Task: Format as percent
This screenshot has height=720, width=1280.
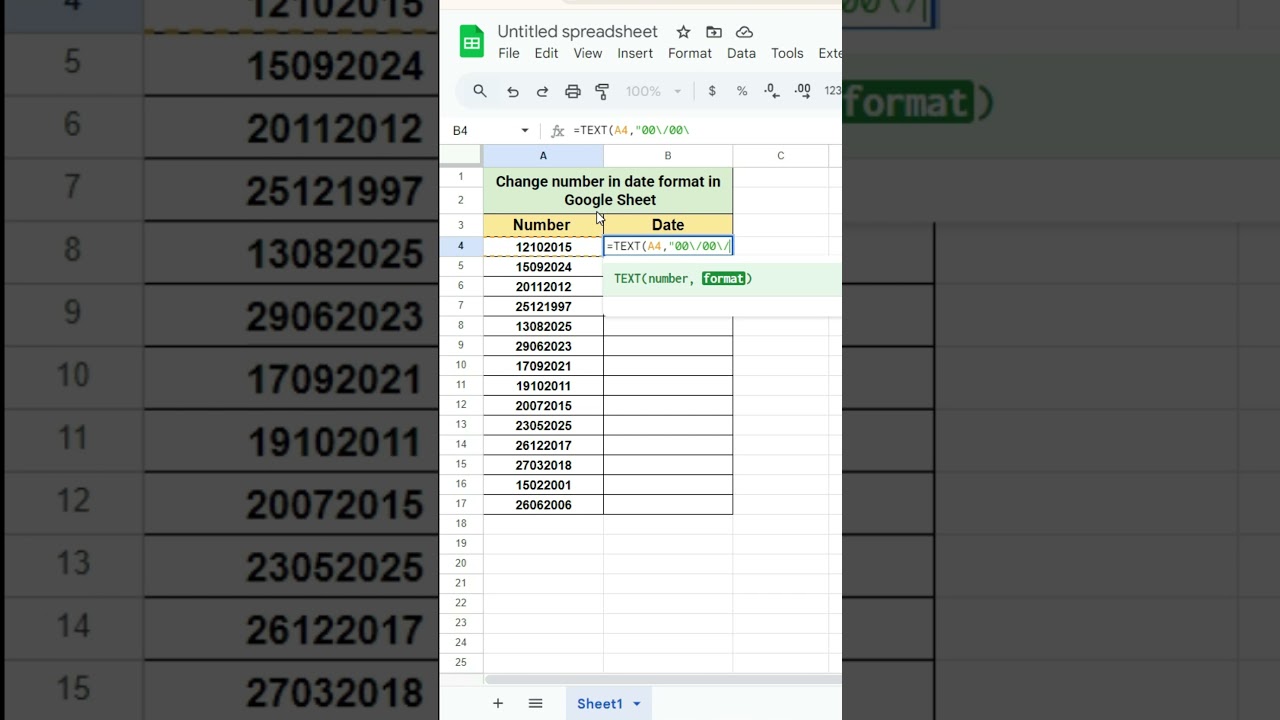Action: [742, 91]
